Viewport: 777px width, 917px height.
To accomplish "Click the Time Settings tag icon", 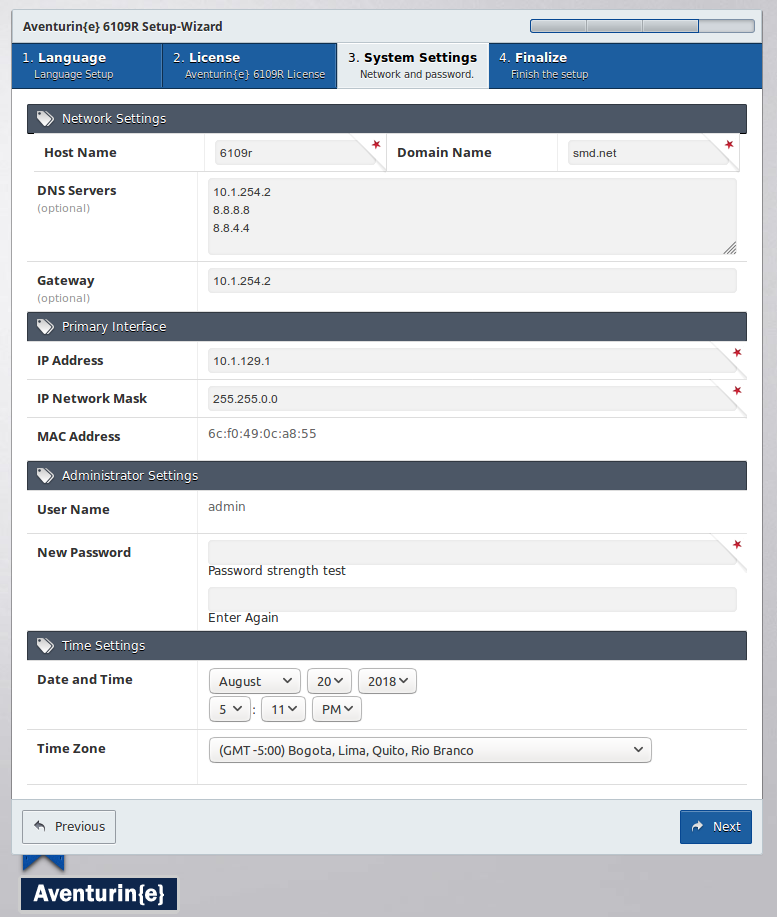I will click(x=45, y=646).
